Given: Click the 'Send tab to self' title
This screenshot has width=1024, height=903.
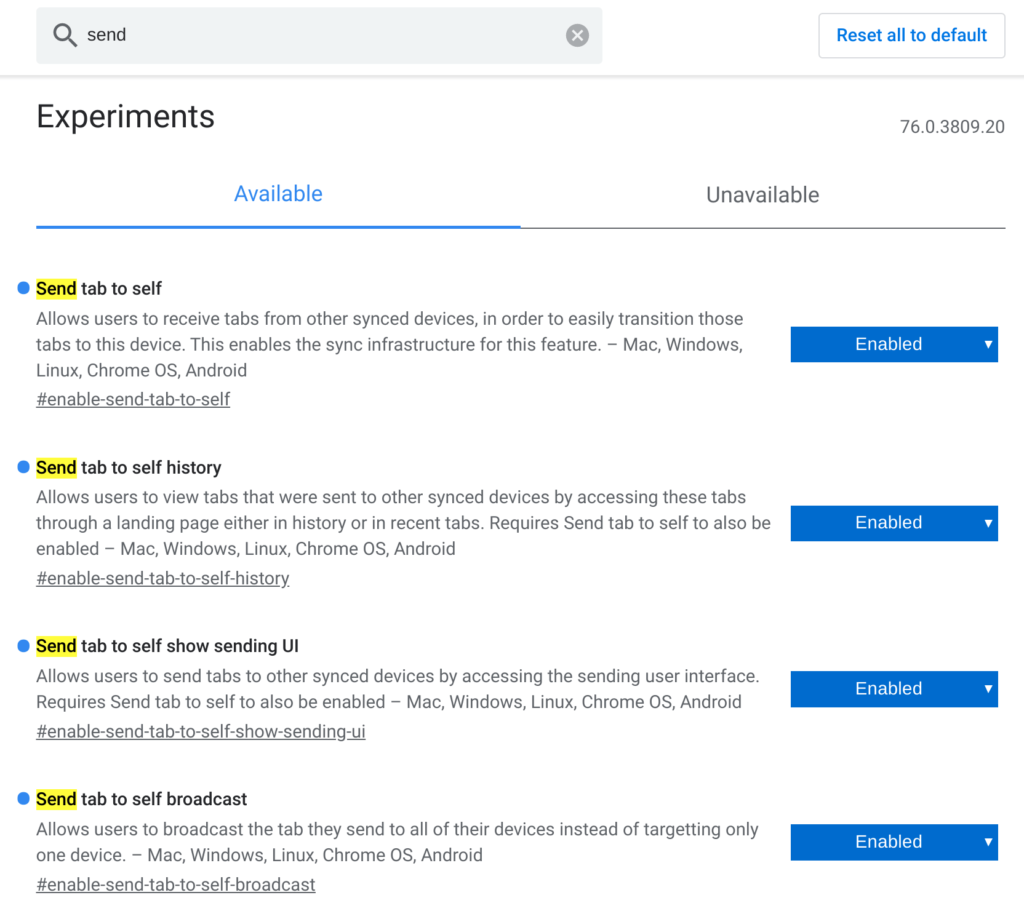Looking at the screenshot, I should click(99, 289).
